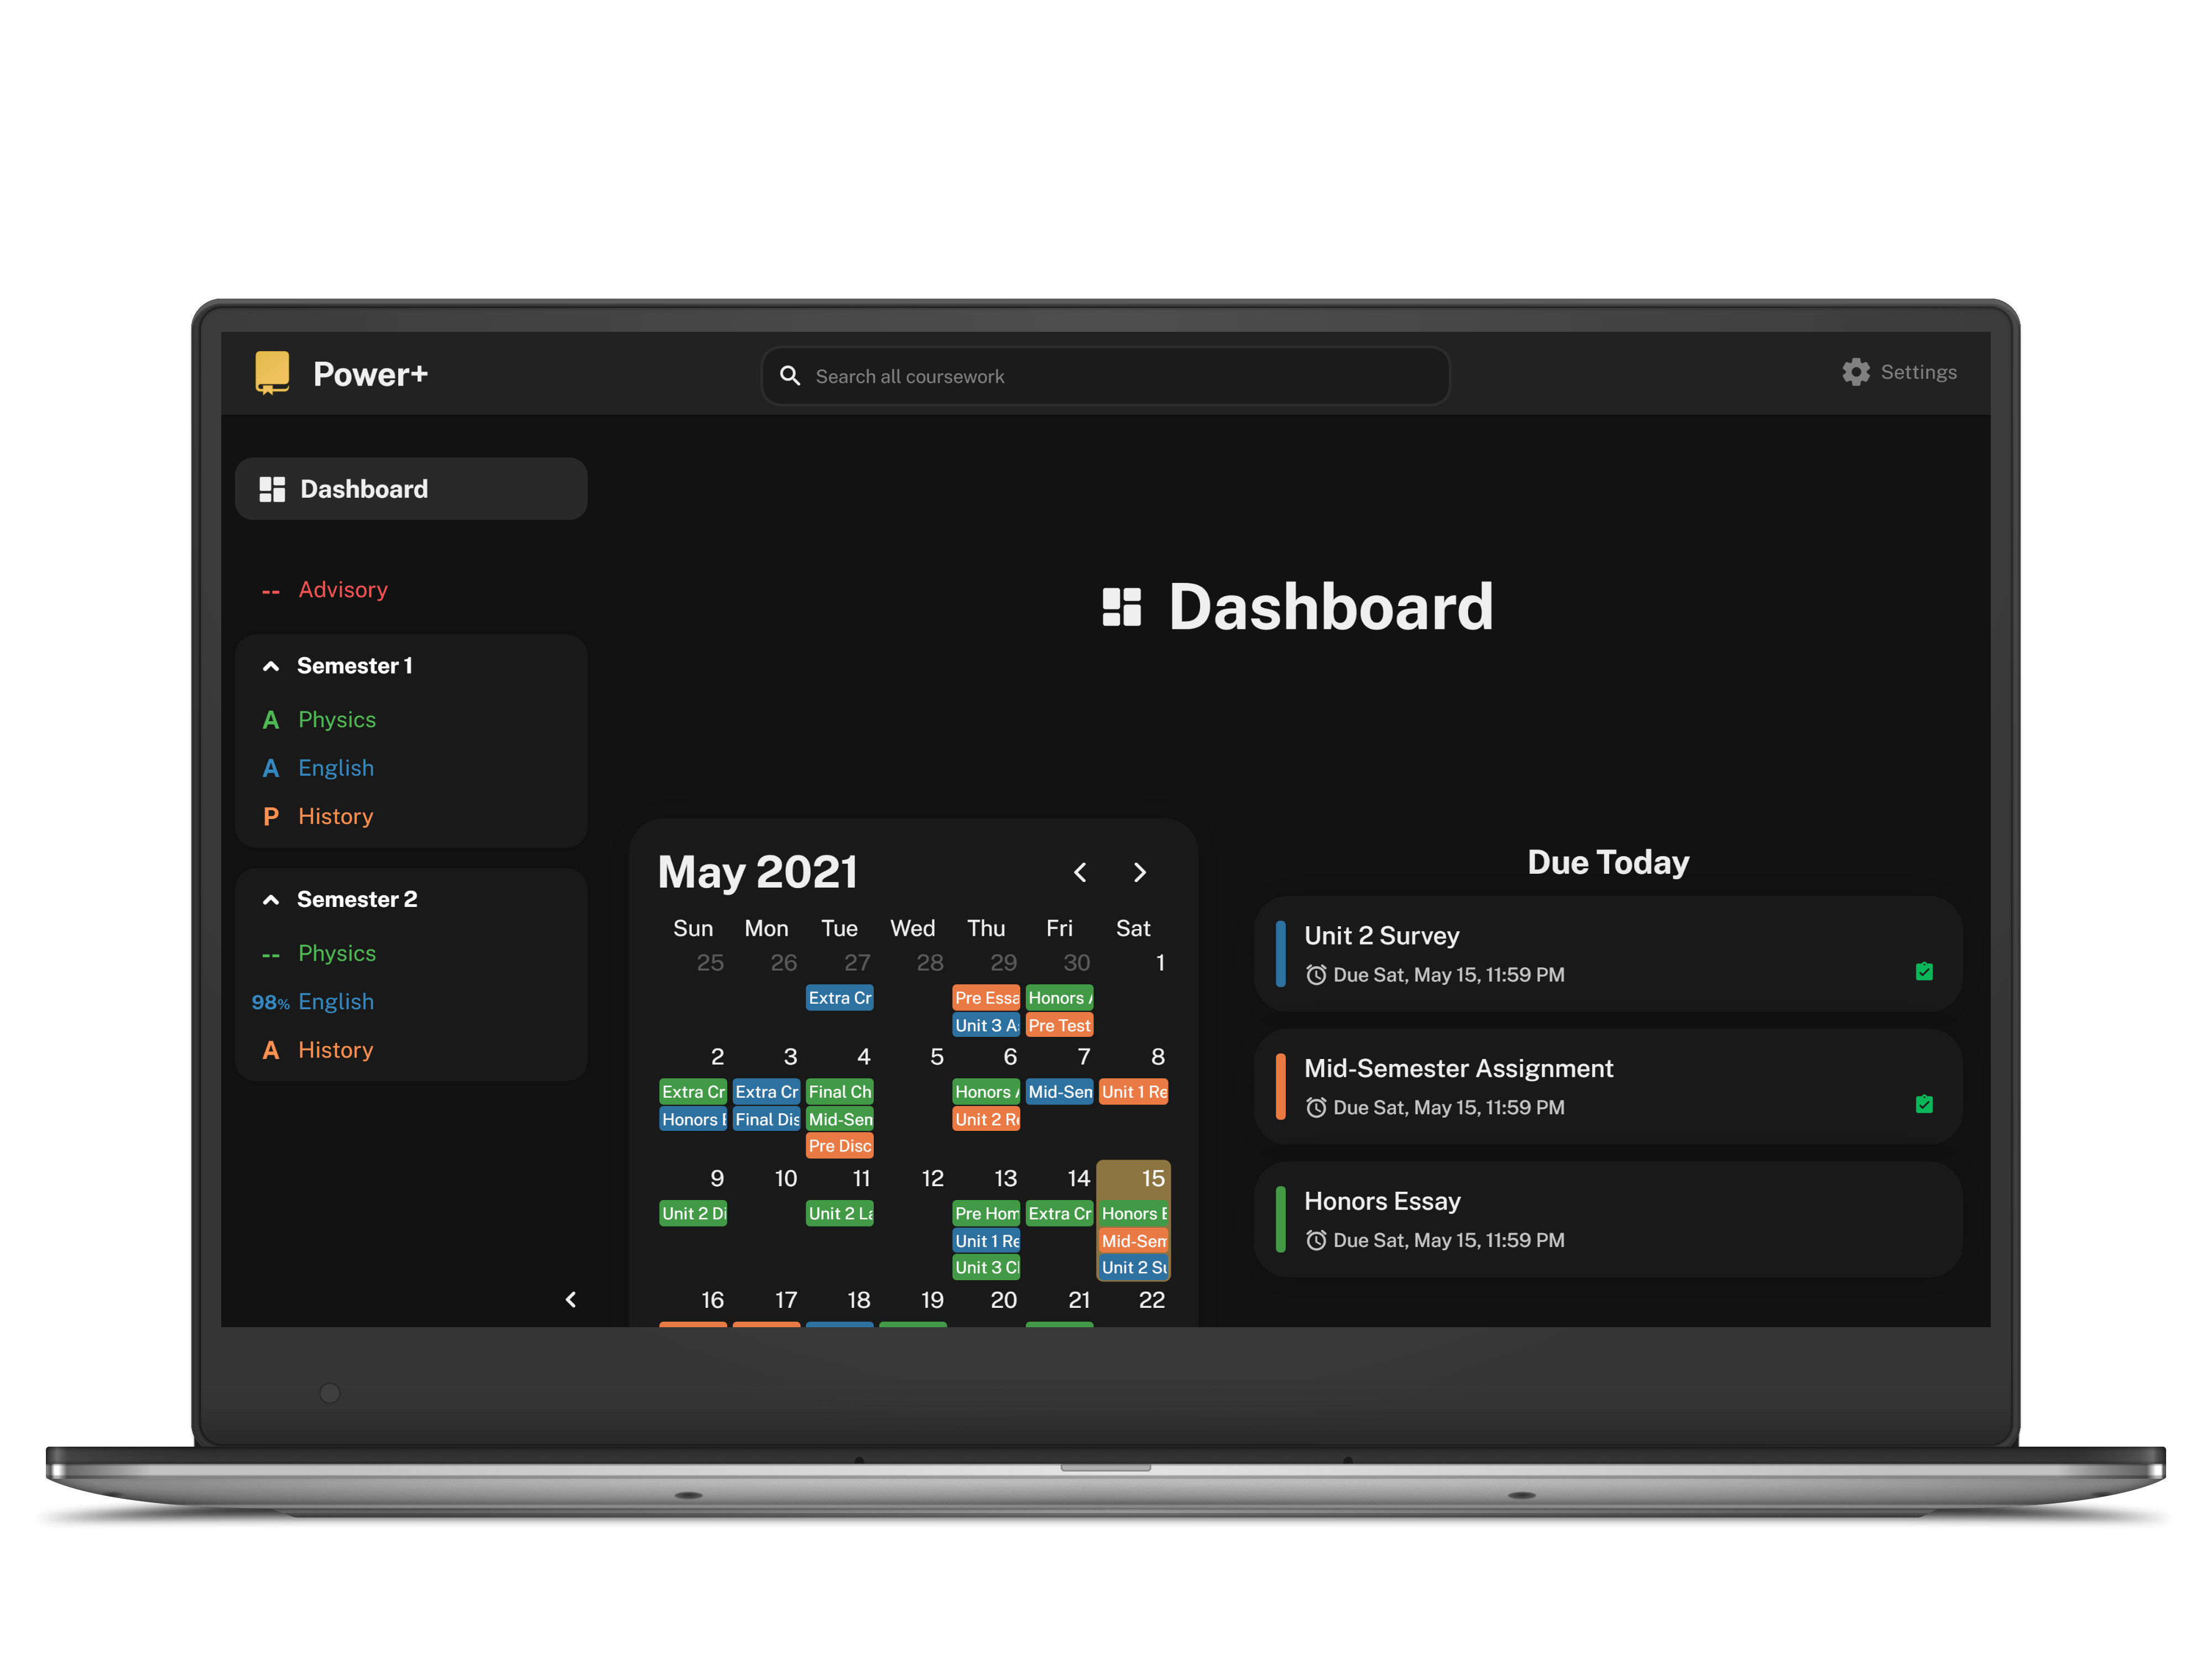Go to next calendar month

tap(1140, 872)
